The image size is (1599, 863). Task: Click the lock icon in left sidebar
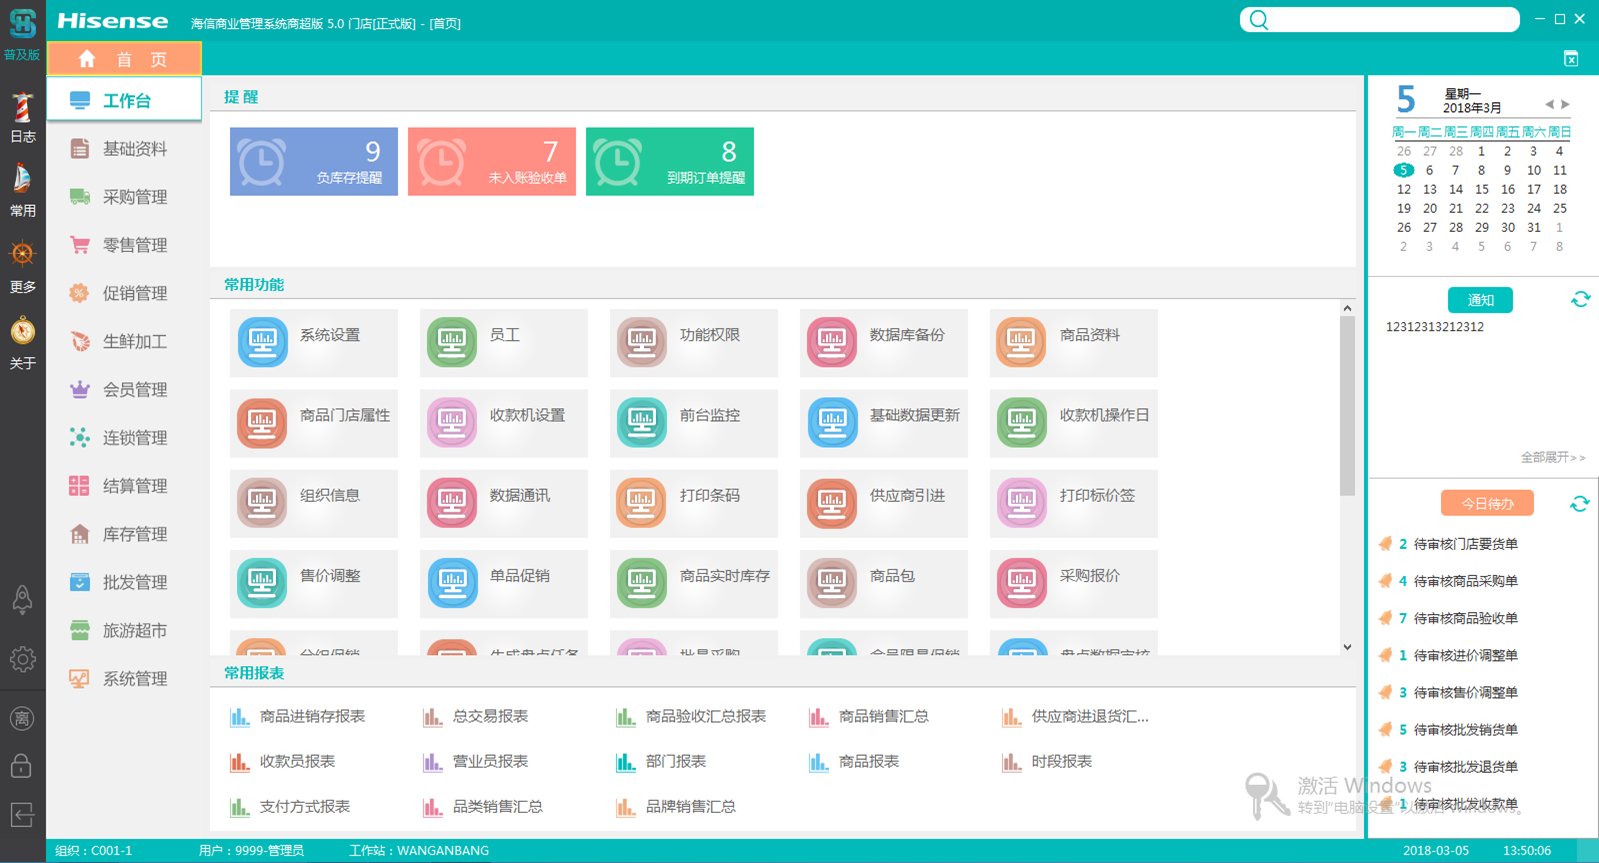(21, 766)
